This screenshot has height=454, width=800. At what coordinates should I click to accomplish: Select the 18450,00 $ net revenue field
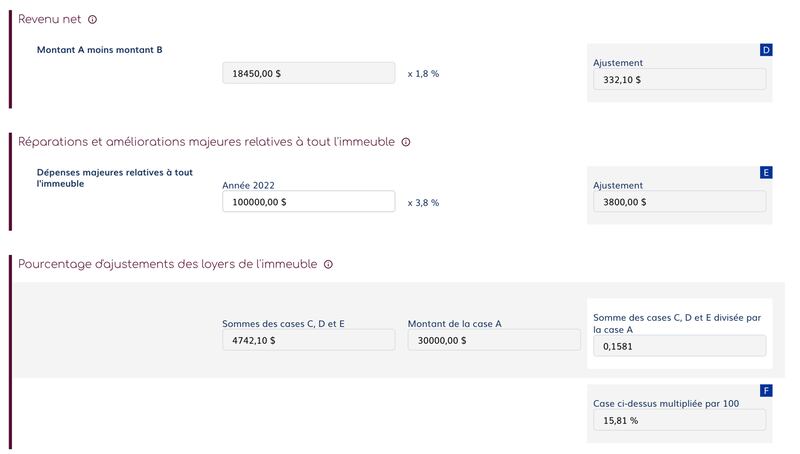pyautogui.click(x=308, y=73)
